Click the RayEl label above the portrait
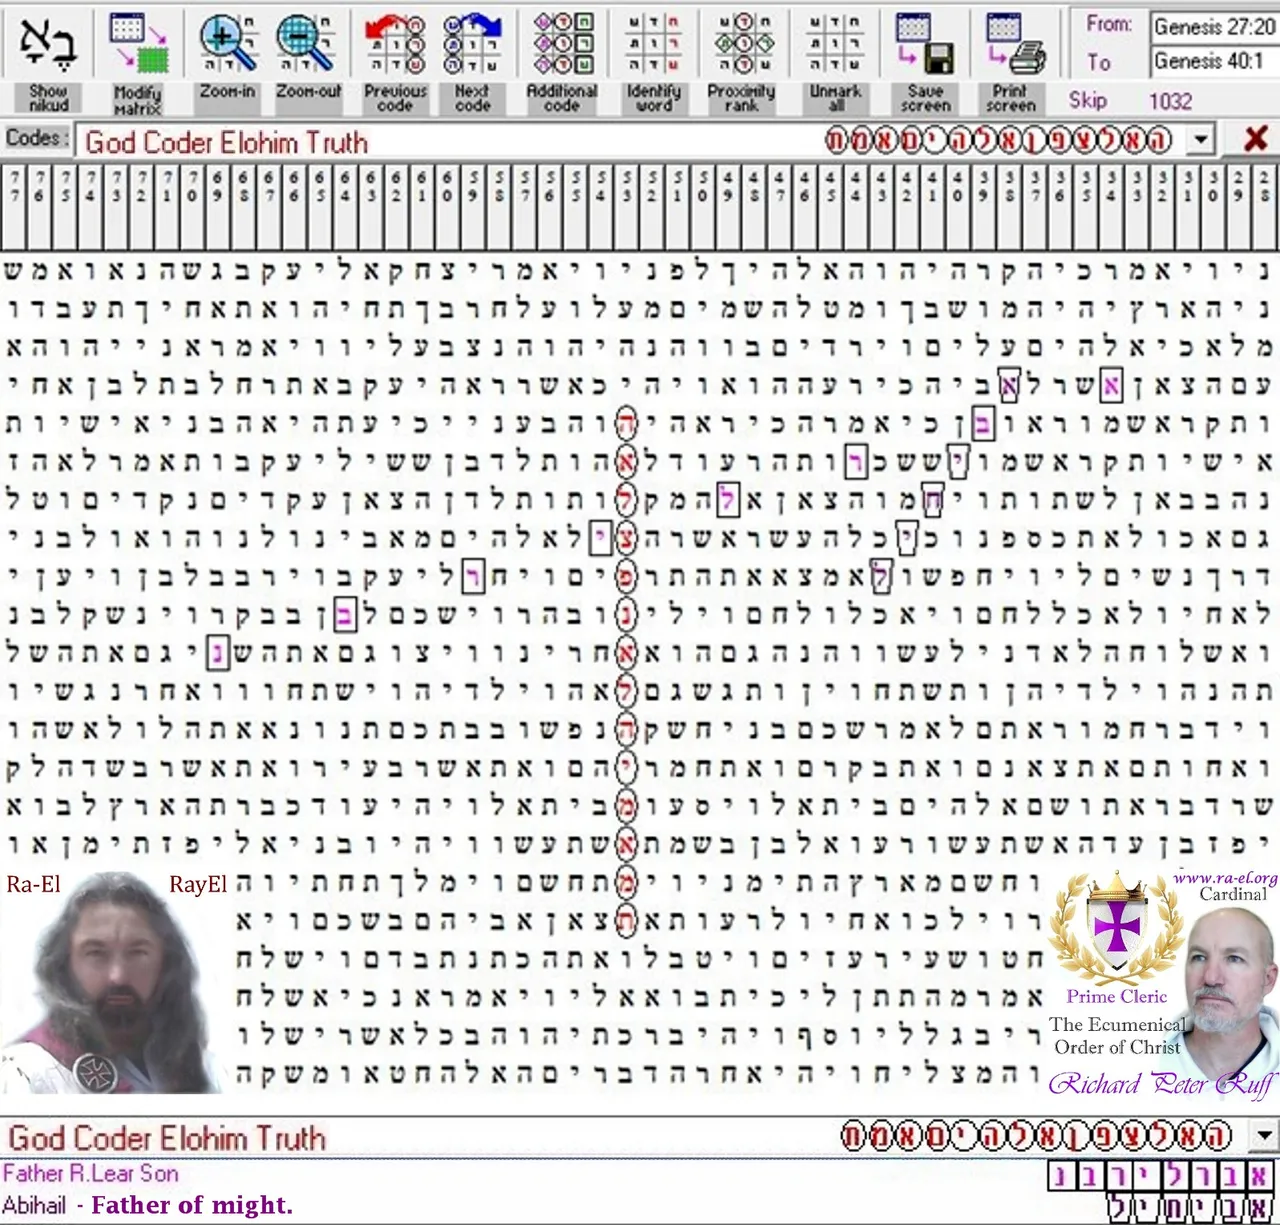This screenshot has height=1225, width=1280. coord(198,885)
